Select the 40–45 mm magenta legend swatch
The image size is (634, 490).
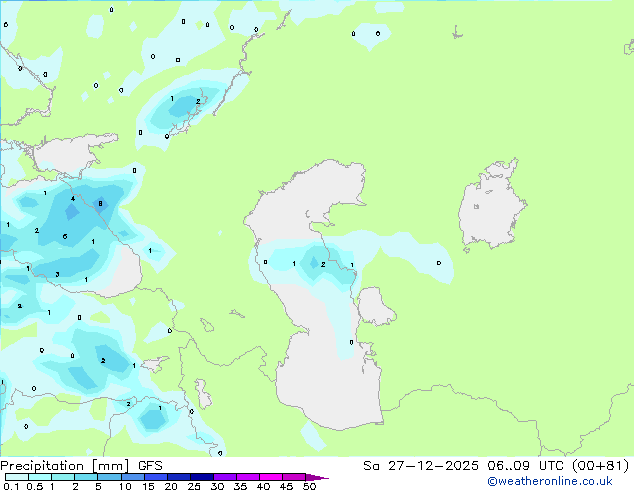tap(271, 477)
